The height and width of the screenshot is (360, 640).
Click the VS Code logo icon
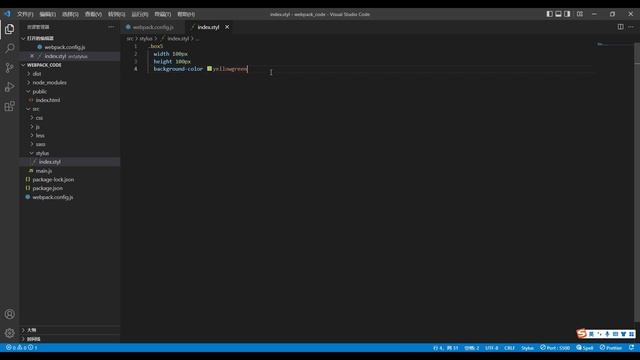pyautogui.click(x=7, y=14)
